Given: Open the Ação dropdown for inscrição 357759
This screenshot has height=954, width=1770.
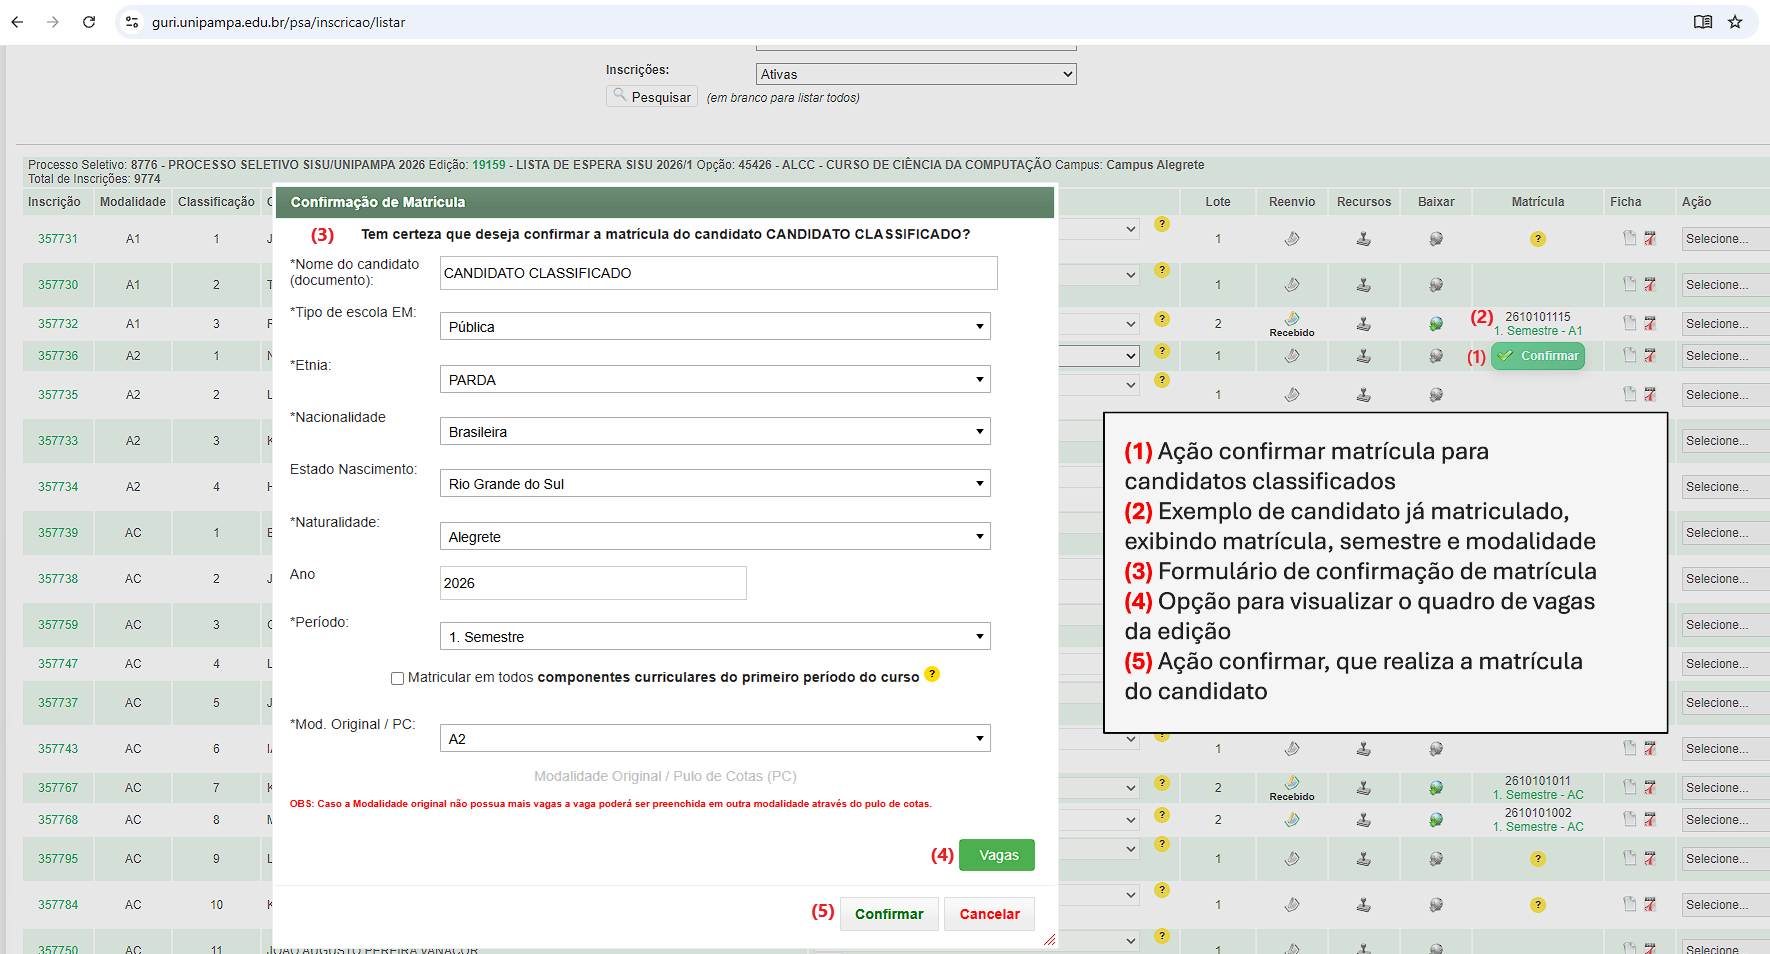Looking at the screenshot, I should point(1725,625).
